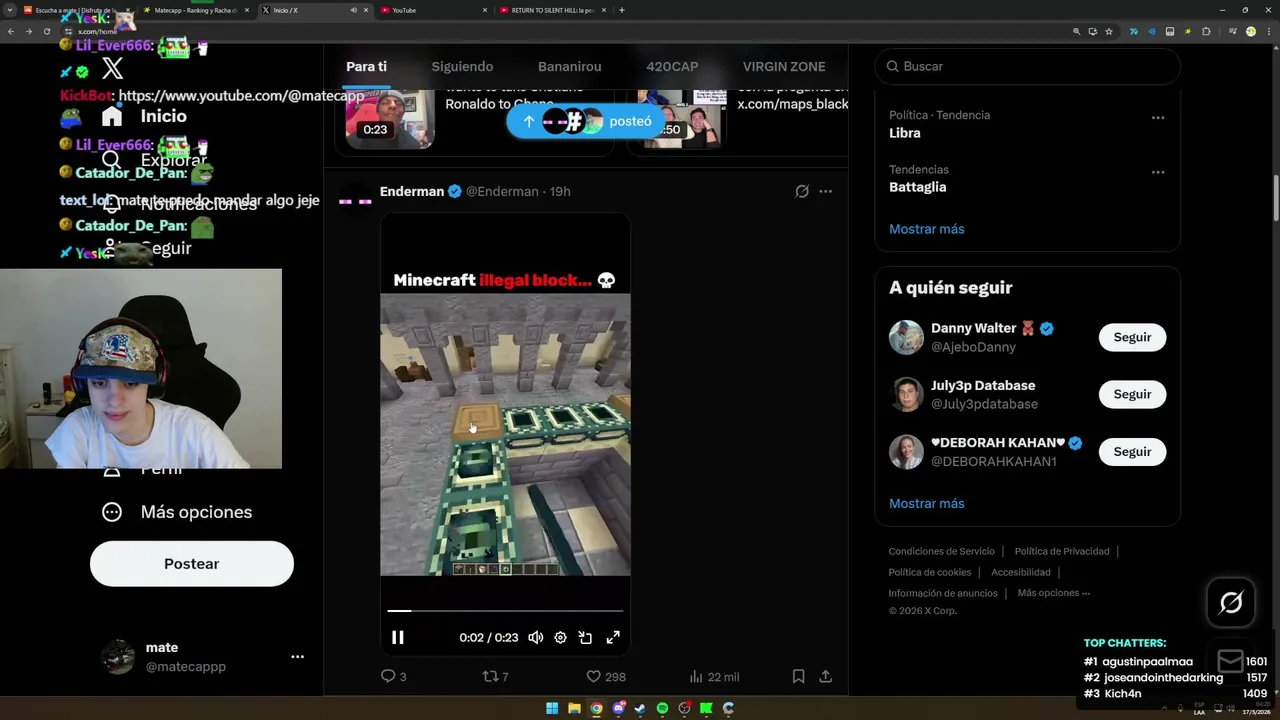Expand the video to fullscreen

click(x=613, y=637)
